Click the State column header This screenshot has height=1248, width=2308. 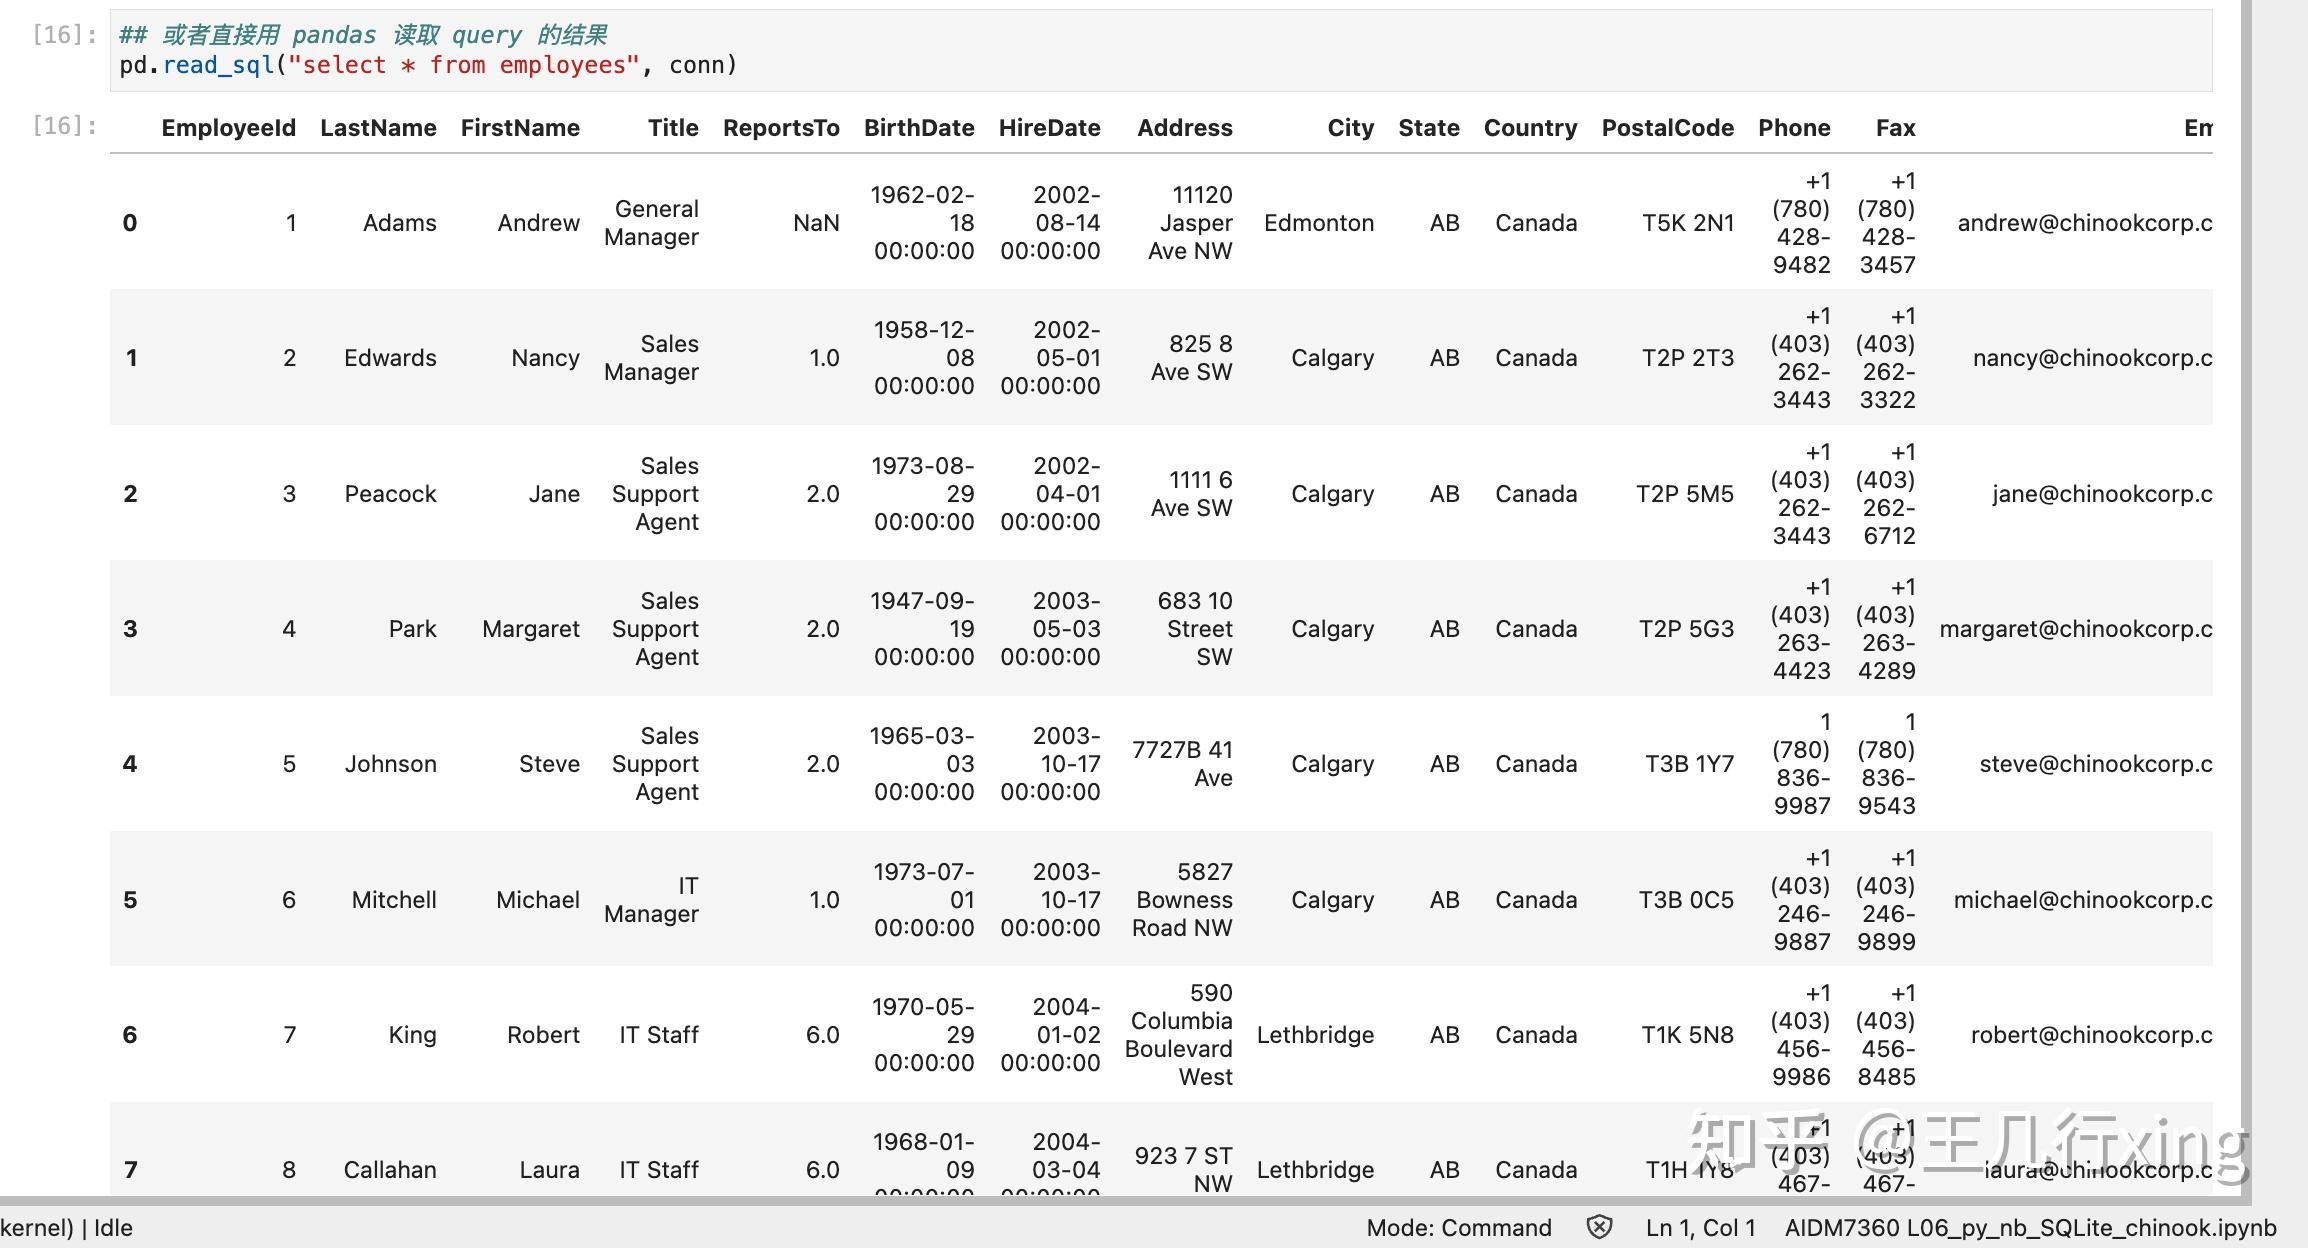(1429, 128)
